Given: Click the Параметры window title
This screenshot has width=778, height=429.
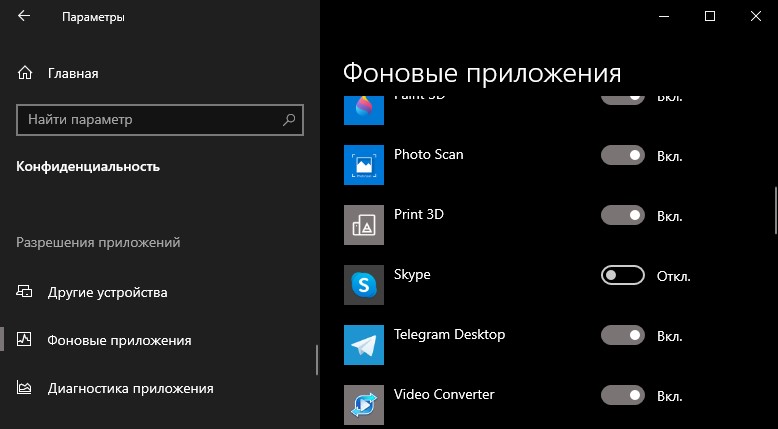Looking at the screenshot, I should (x=93, y=17).
